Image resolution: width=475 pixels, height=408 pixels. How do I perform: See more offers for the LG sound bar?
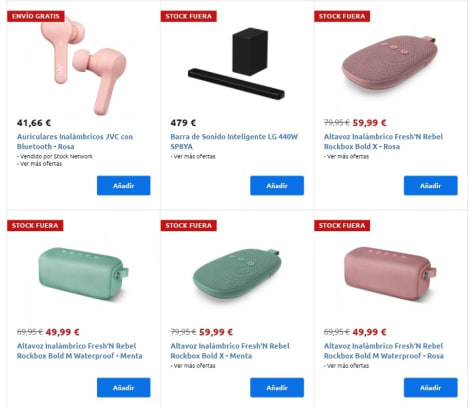pos(194,156)
